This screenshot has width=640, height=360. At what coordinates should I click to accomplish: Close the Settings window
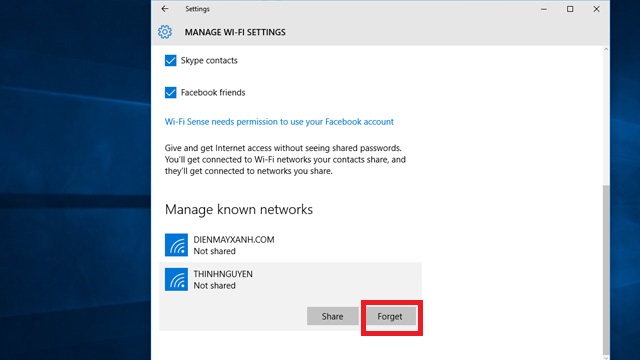tap(596, 9)
